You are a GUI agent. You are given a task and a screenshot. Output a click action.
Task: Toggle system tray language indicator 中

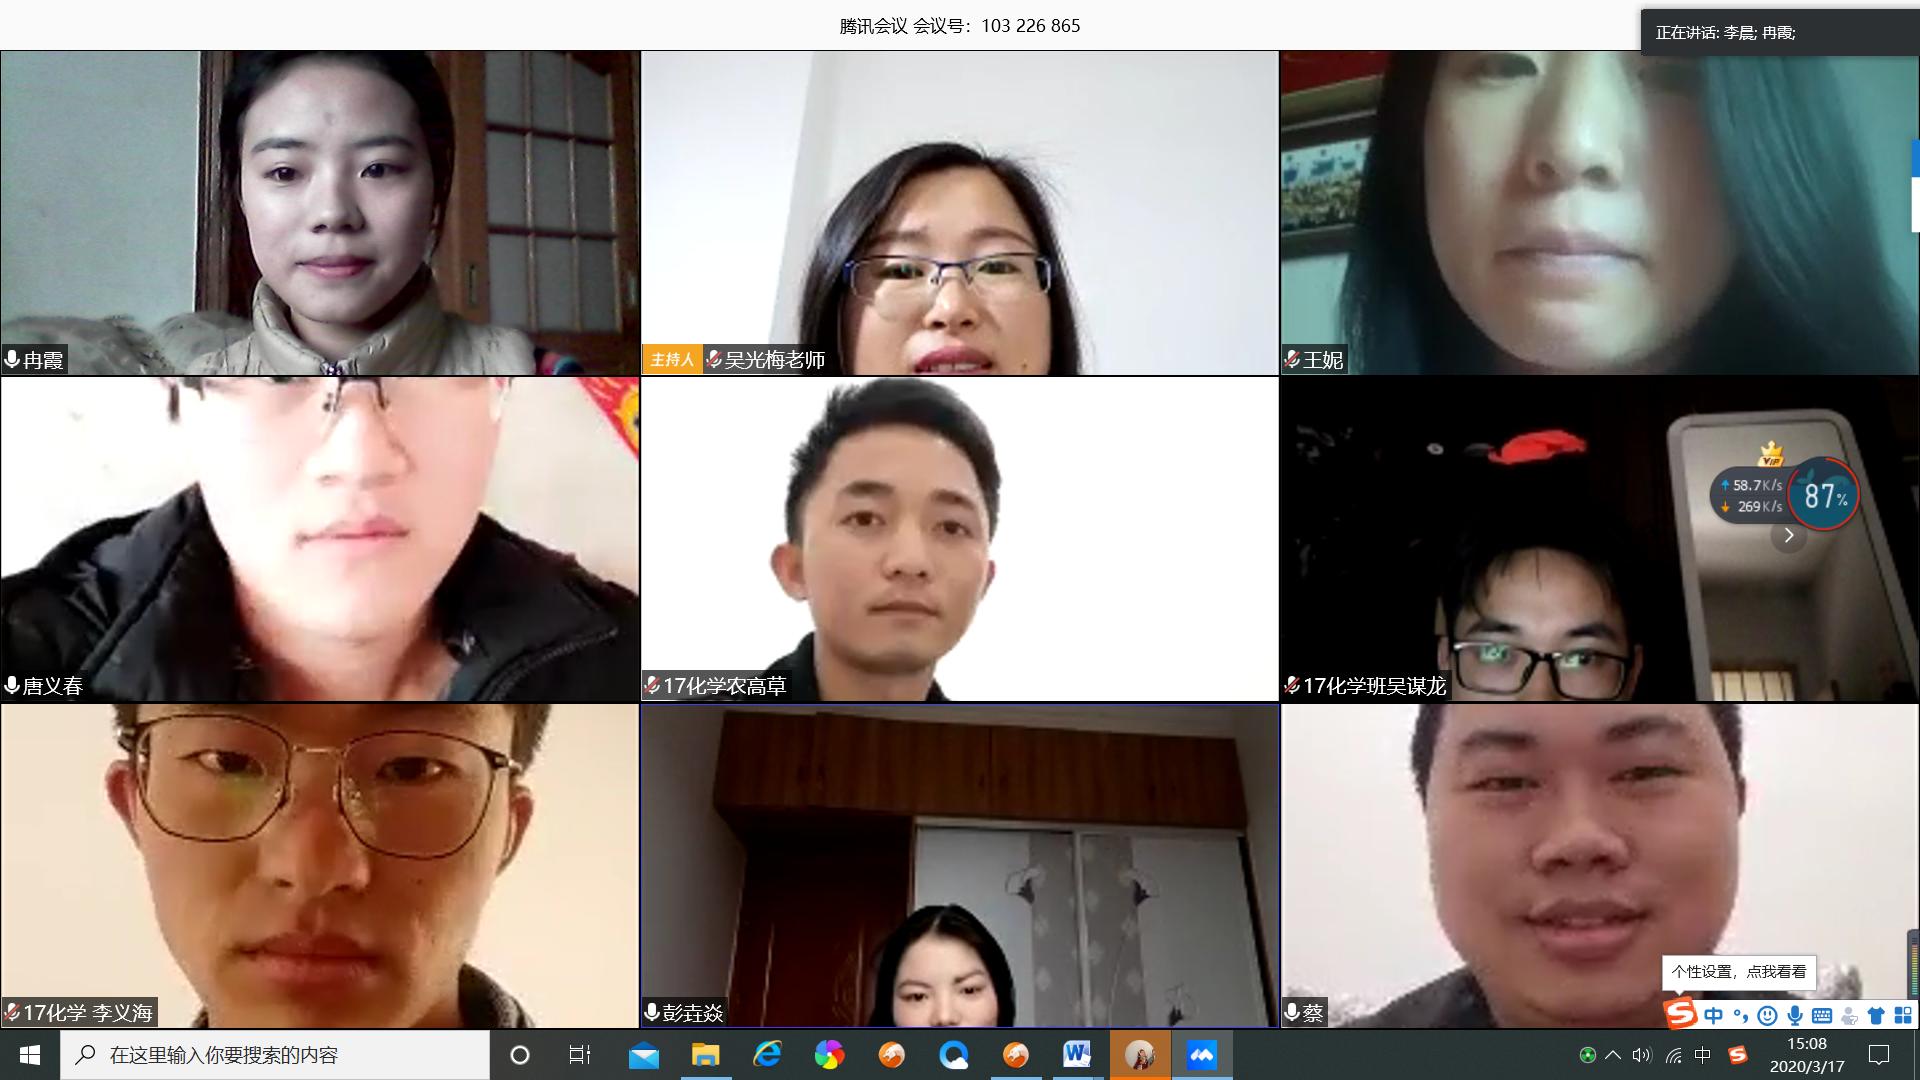1702,1055
